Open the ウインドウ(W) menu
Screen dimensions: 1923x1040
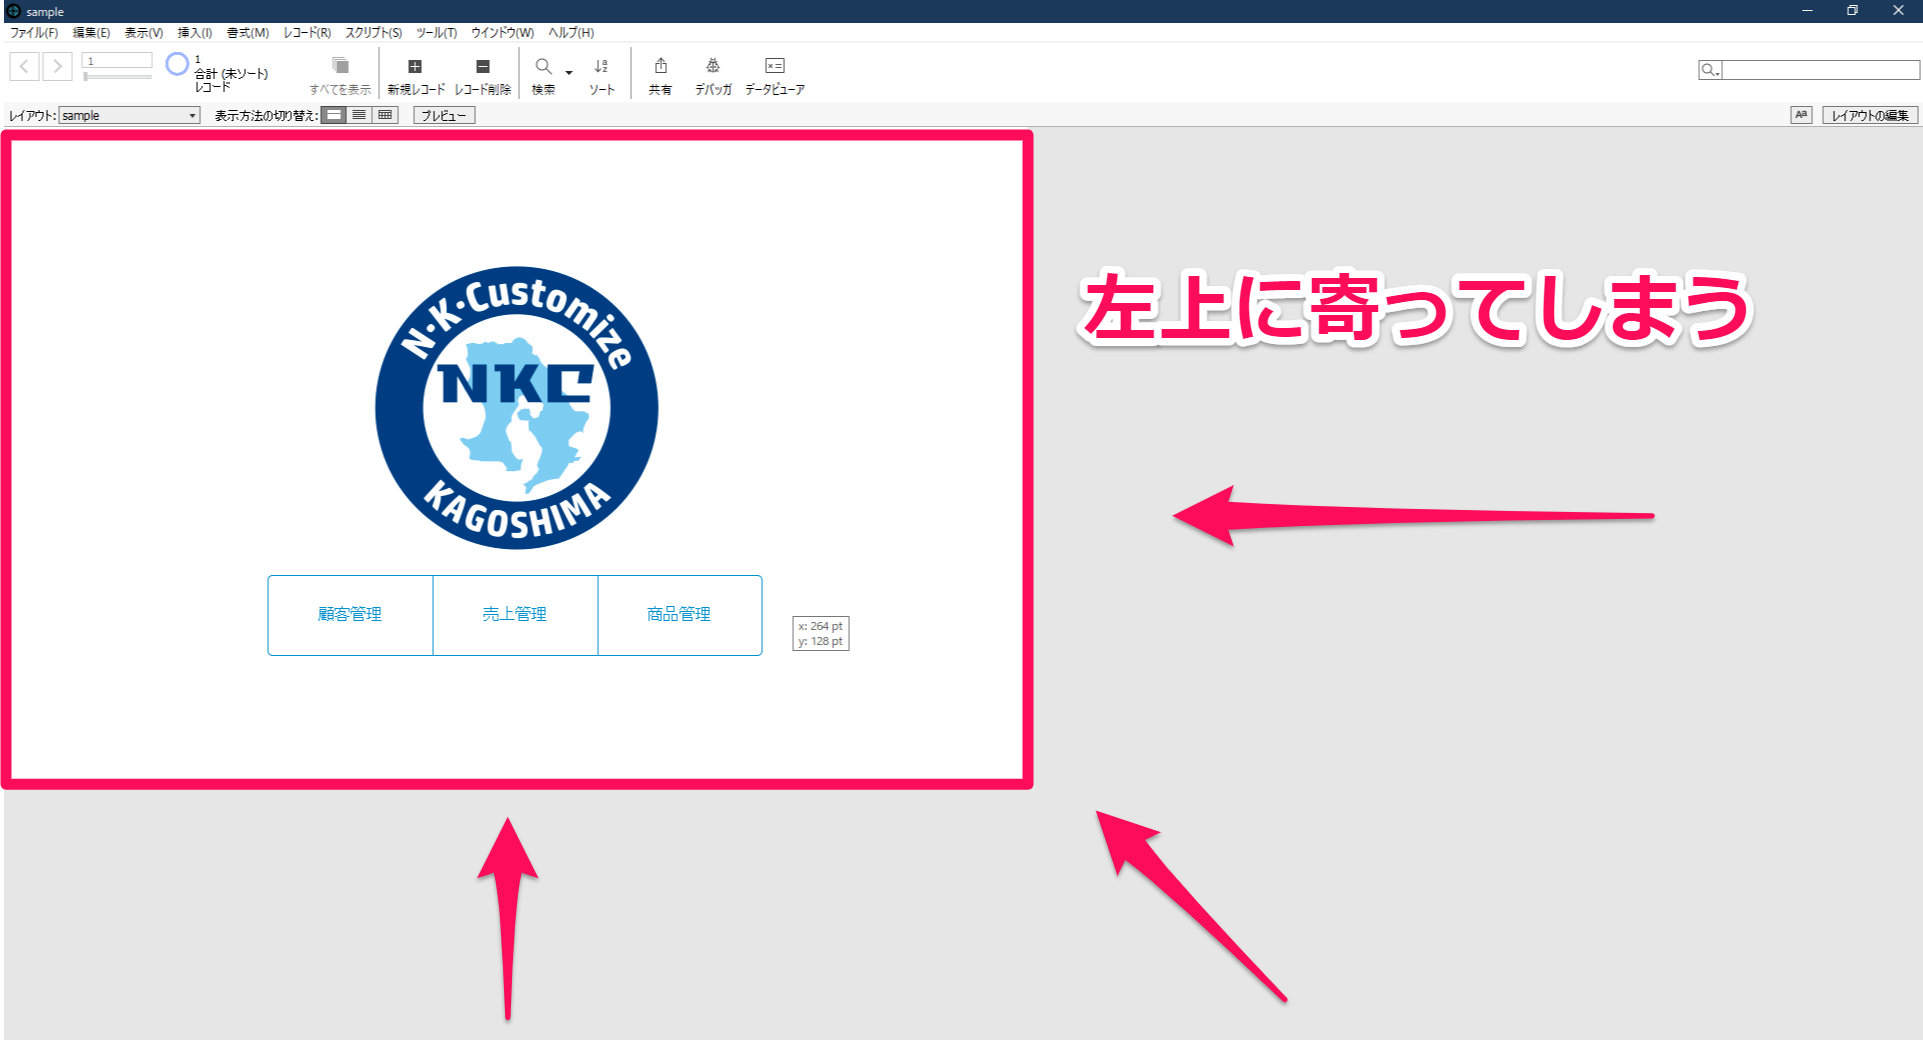point(503,33)
